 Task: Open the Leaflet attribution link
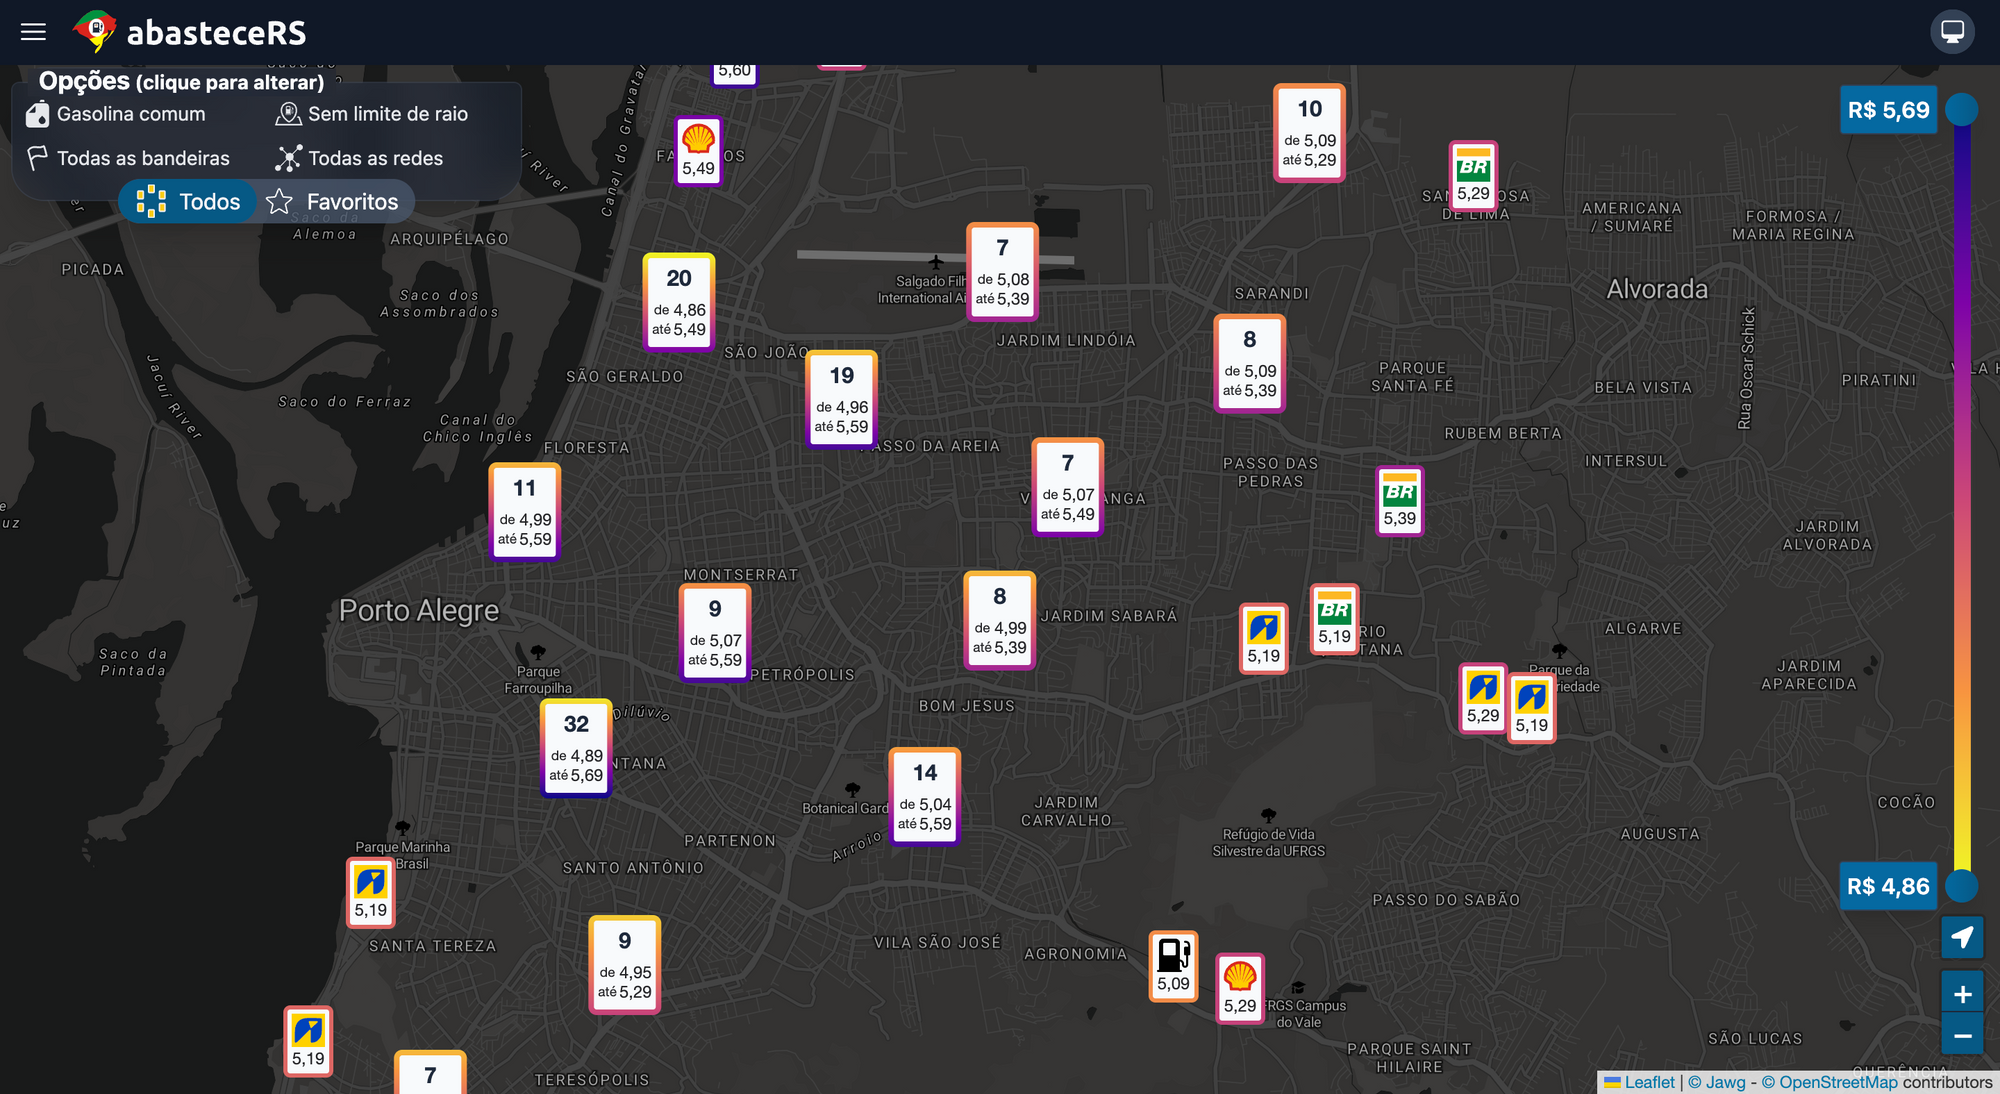tap(1648, 1082)
